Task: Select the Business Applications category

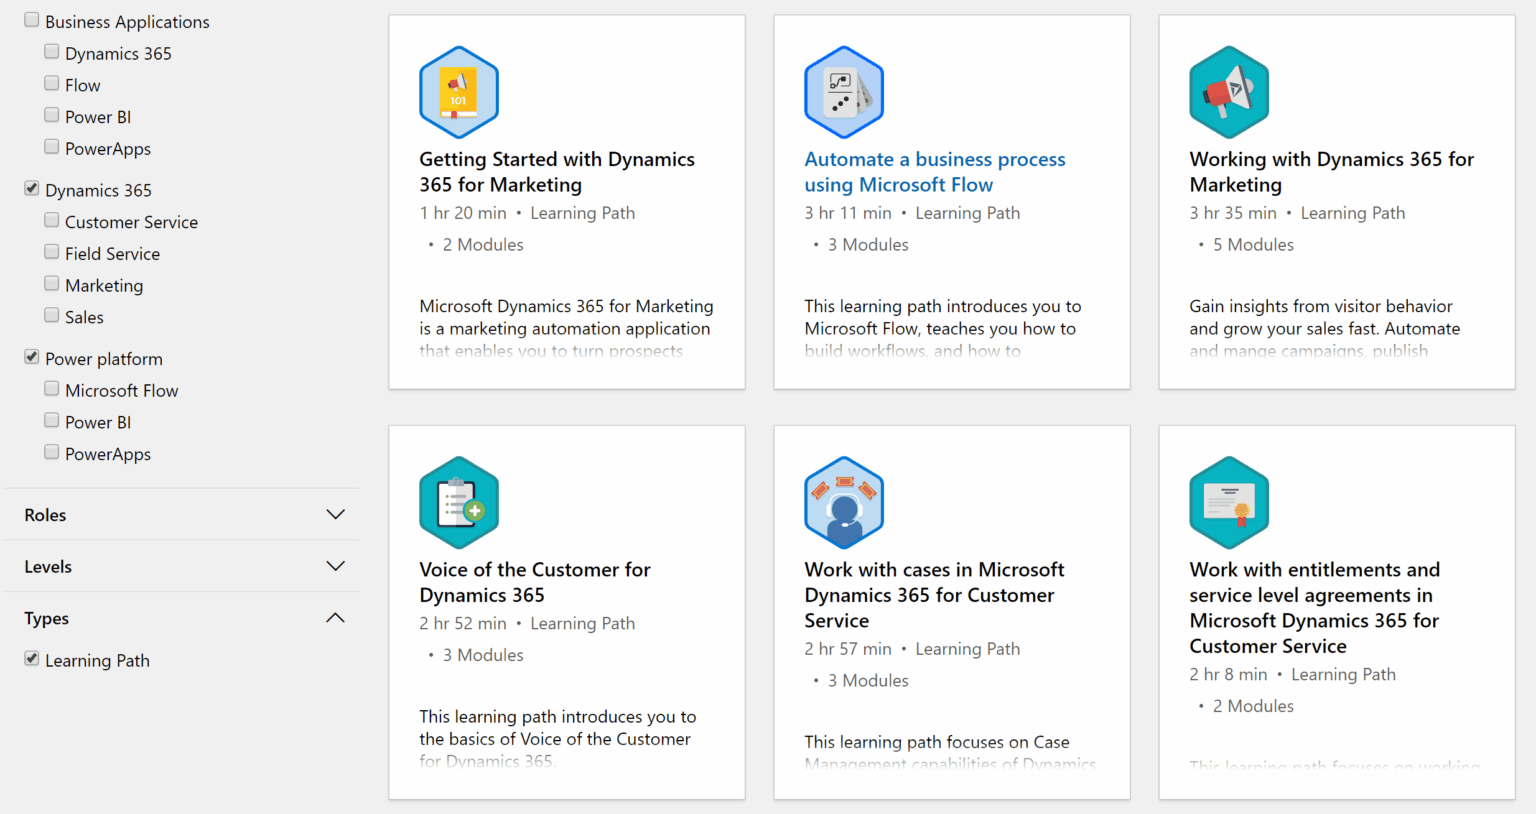Action: click(x=31, y=19)
